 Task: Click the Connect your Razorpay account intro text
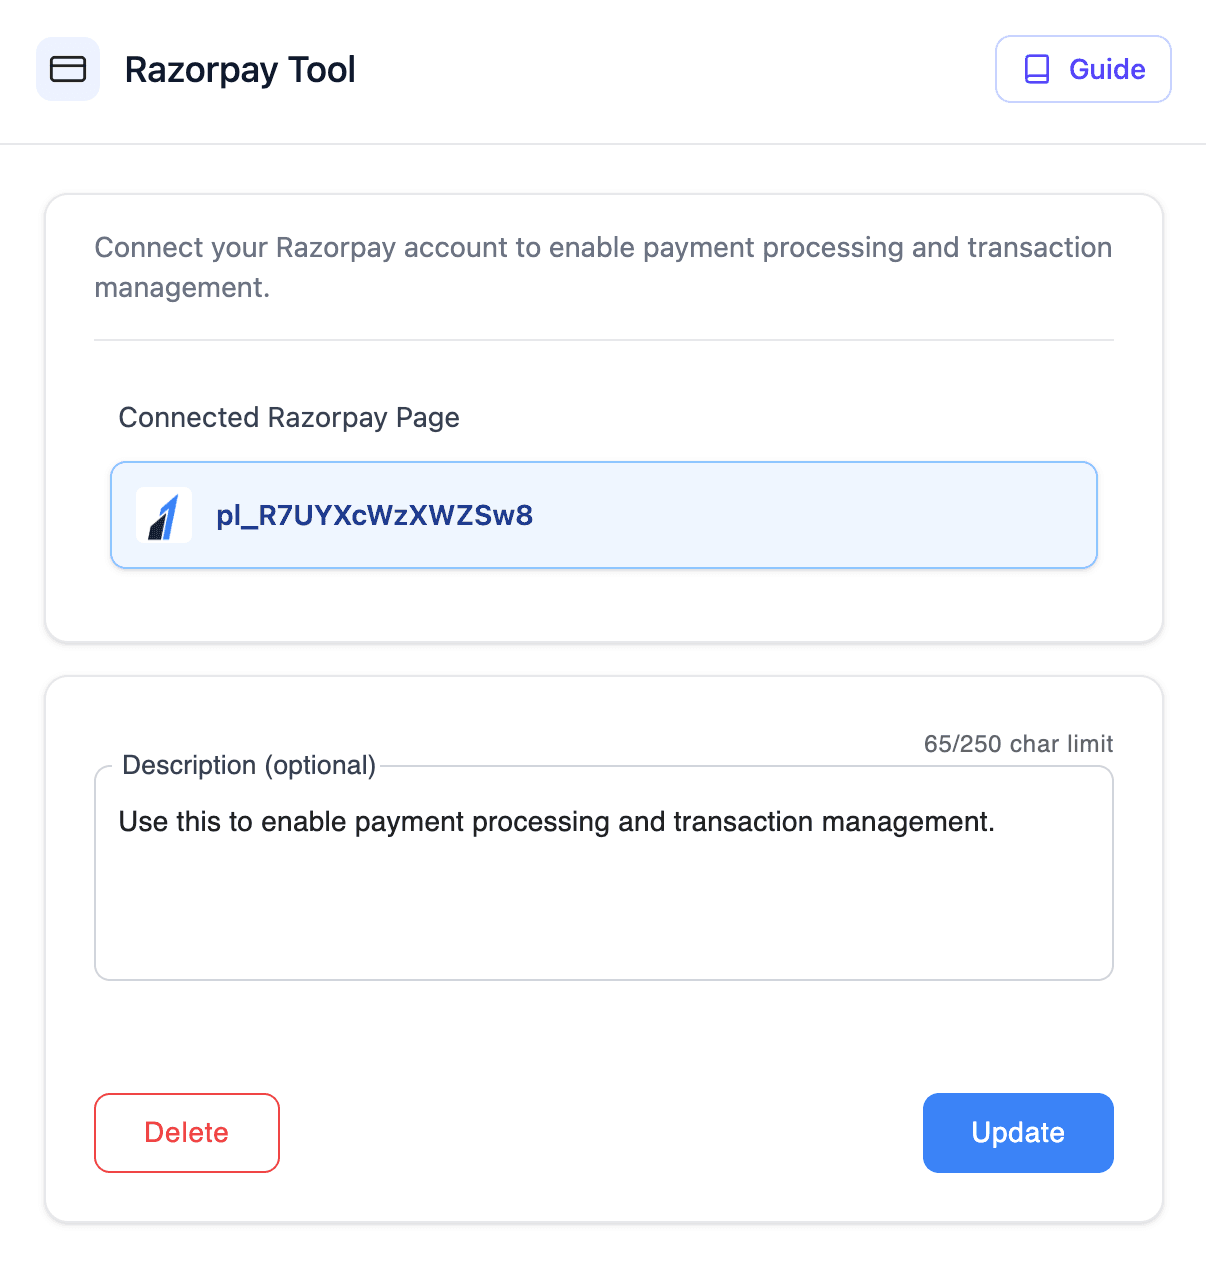click(603, 248)
